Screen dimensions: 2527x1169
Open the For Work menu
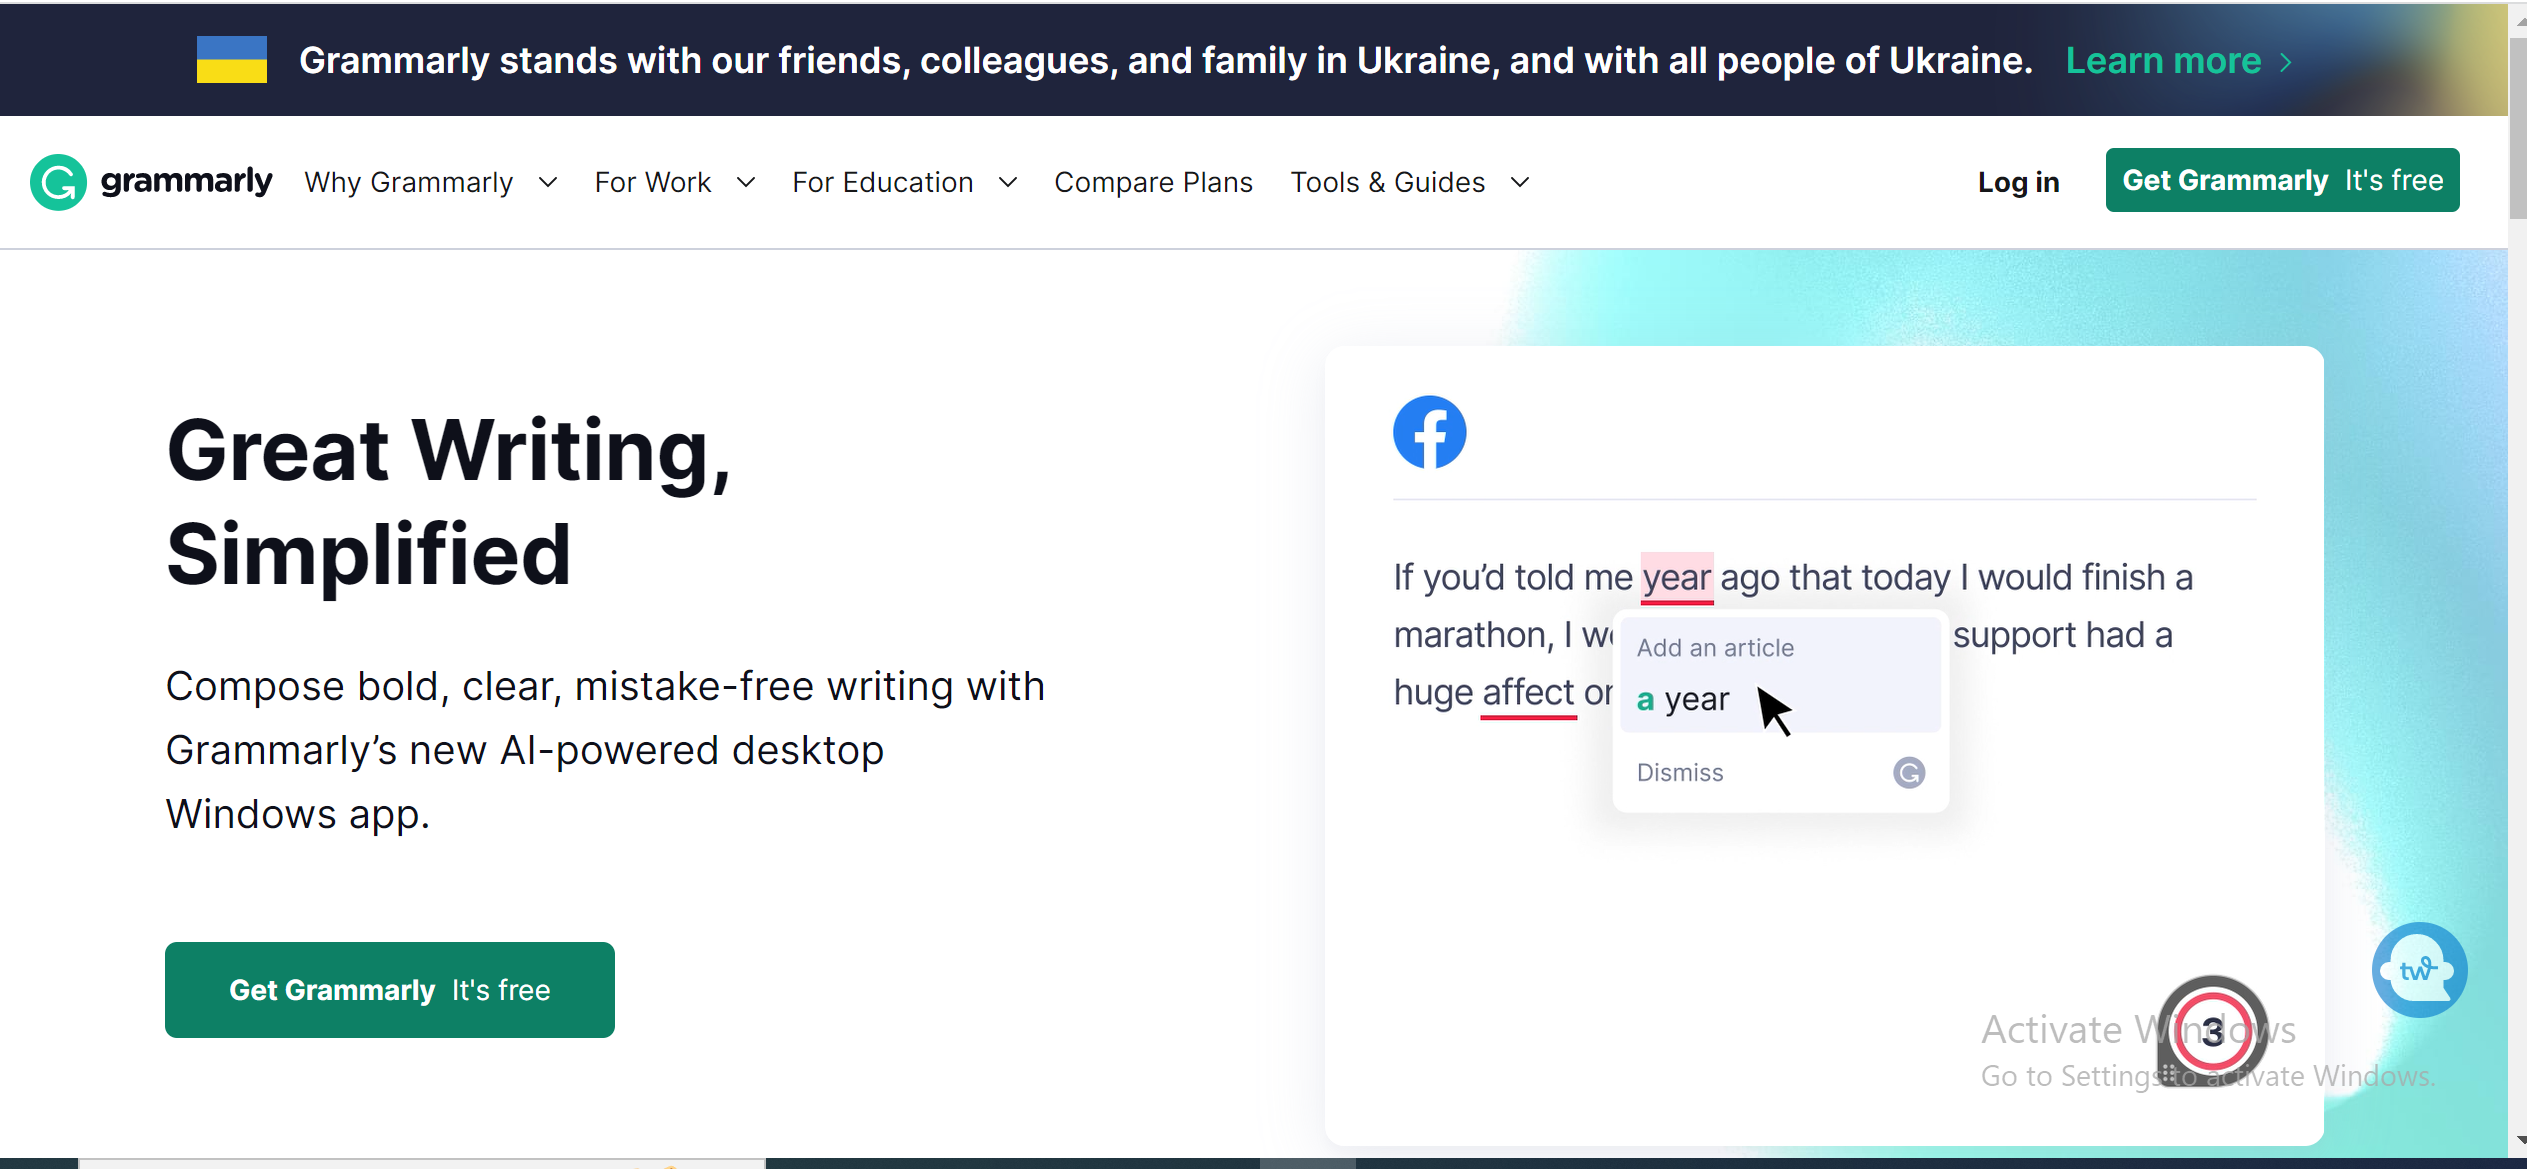pyautogui.click(x=653, y=182)
